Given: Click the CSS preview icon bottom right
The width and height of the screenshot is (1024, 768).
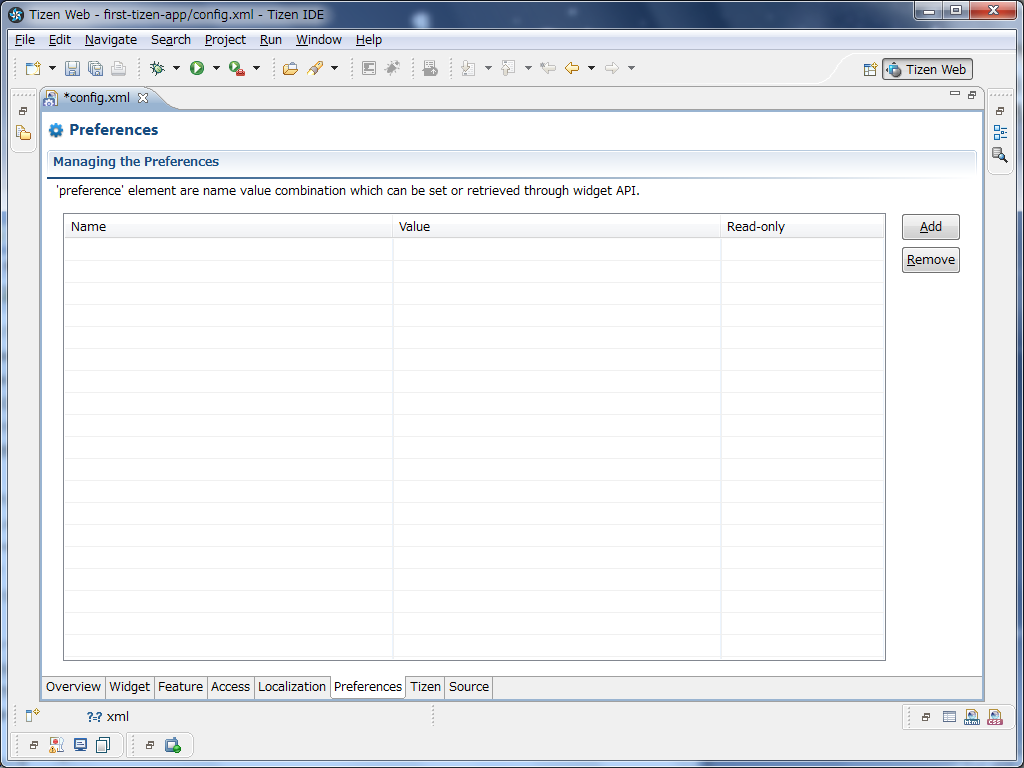Looking at the screenshot, I should click(995, 717).
